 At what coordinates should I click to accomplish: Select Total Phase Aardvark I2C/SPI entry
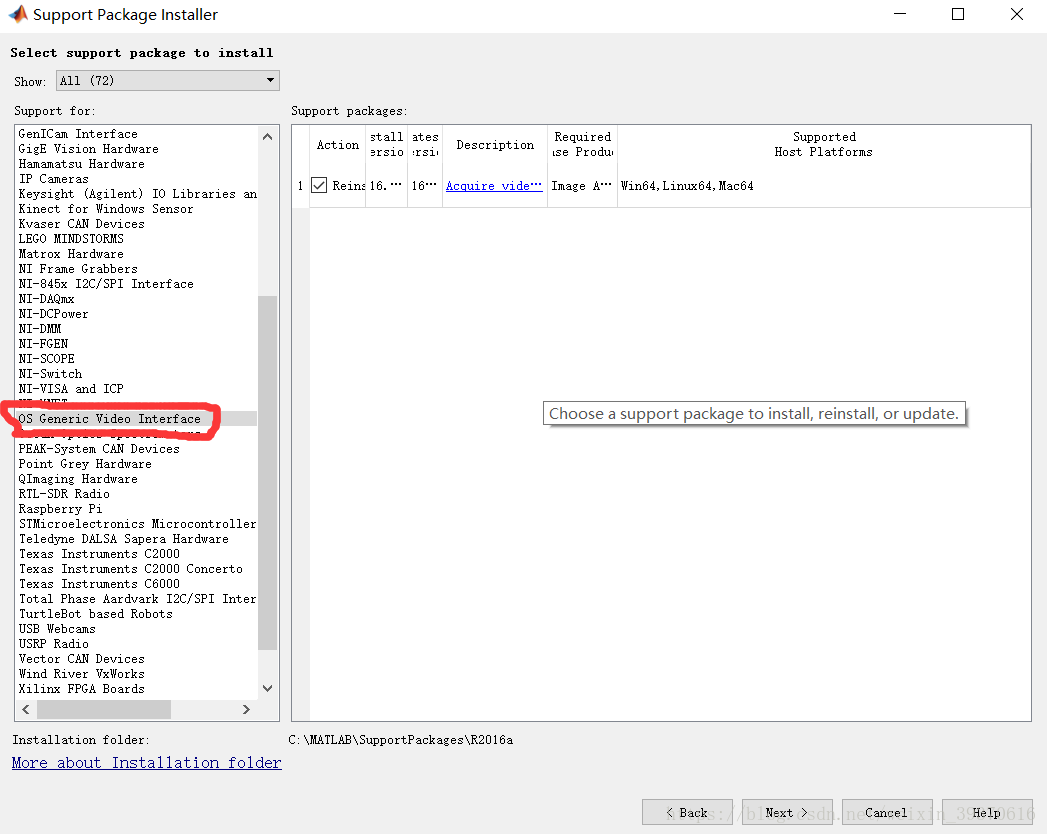tap(136, 599)
